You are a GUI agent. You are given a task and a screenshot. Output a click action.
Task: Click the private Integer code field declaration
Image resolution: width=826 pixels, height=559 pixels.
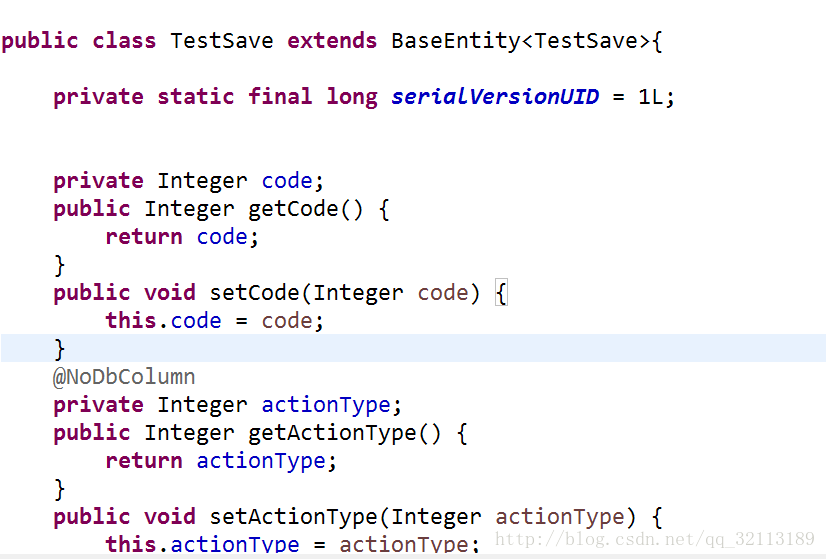(x=189, y=181)
